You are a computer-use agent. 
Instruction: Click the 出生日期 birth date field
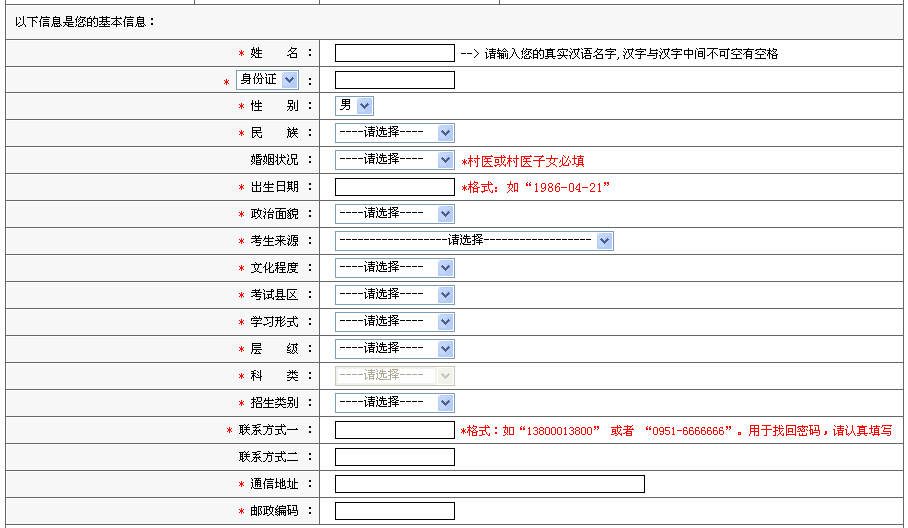[x=394, y=186]
